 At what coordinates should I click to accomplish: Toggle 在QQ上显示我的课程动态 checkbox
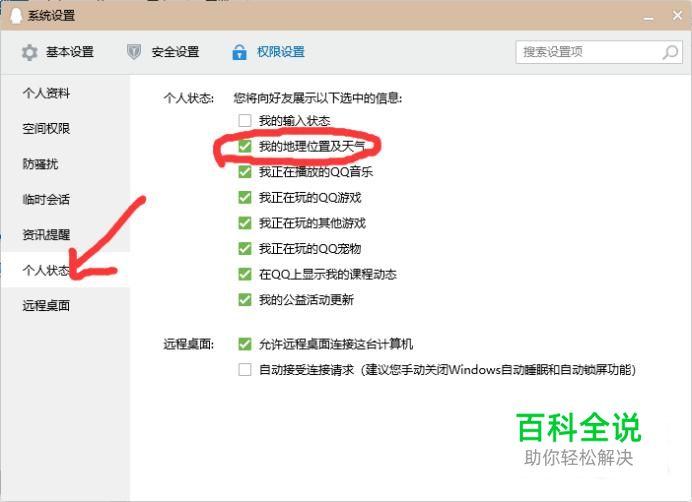pos(245,274)
